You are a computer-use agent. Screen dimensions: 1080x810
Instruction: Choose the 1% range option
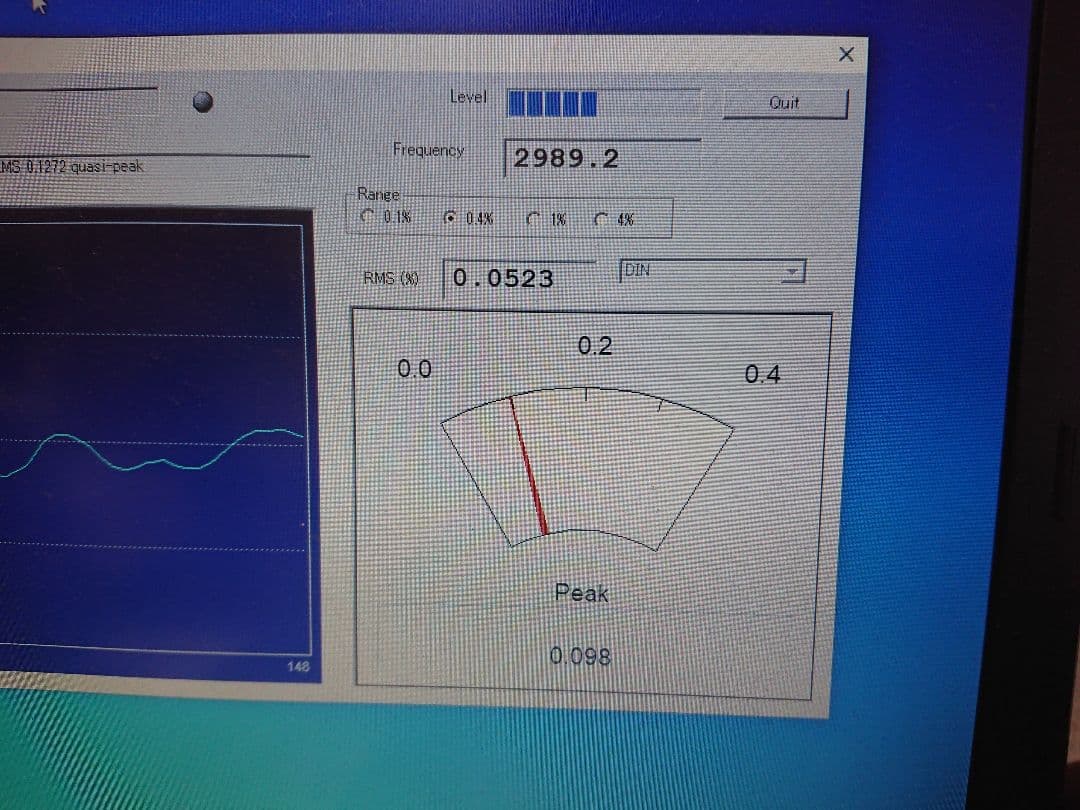[531, 217]
